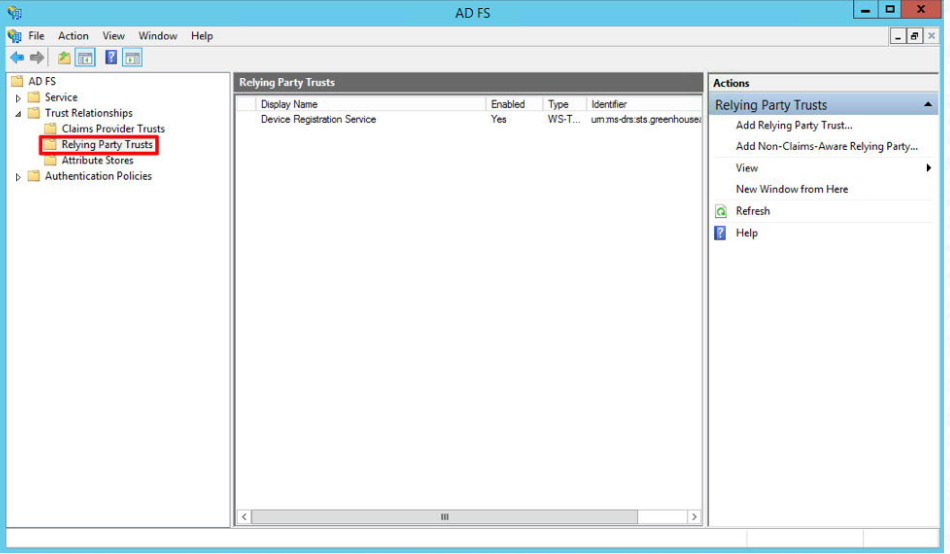Expand the Authentication Policies tree node
Image resolution: width=950 pixels, height=554 pixels.
pos(18,176)
